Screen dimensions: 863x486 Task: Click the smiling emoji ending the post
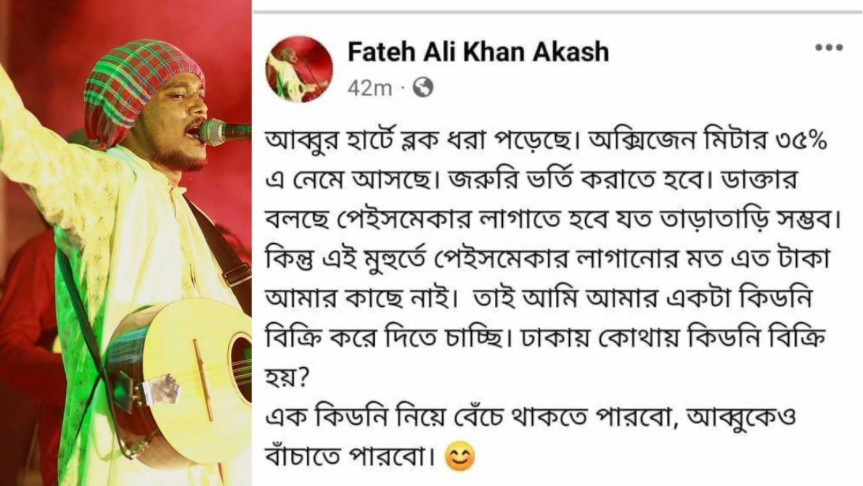coord(460,456)
